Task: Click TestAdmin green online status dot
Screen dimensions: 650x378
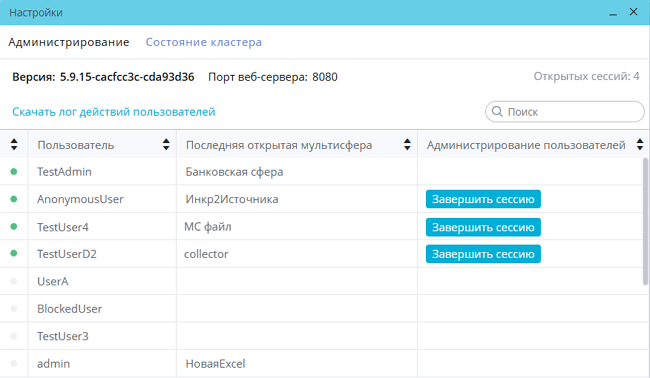Action: click(x=14, y=172)
